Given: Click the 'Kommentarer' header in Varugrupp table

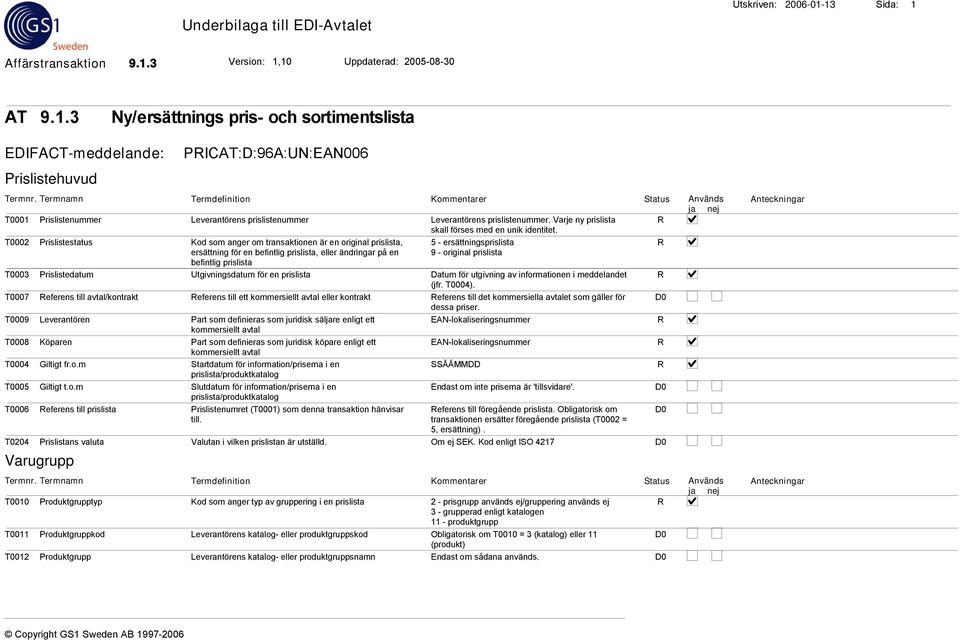Looking at the screenshot, I should [x=459, y=481].
